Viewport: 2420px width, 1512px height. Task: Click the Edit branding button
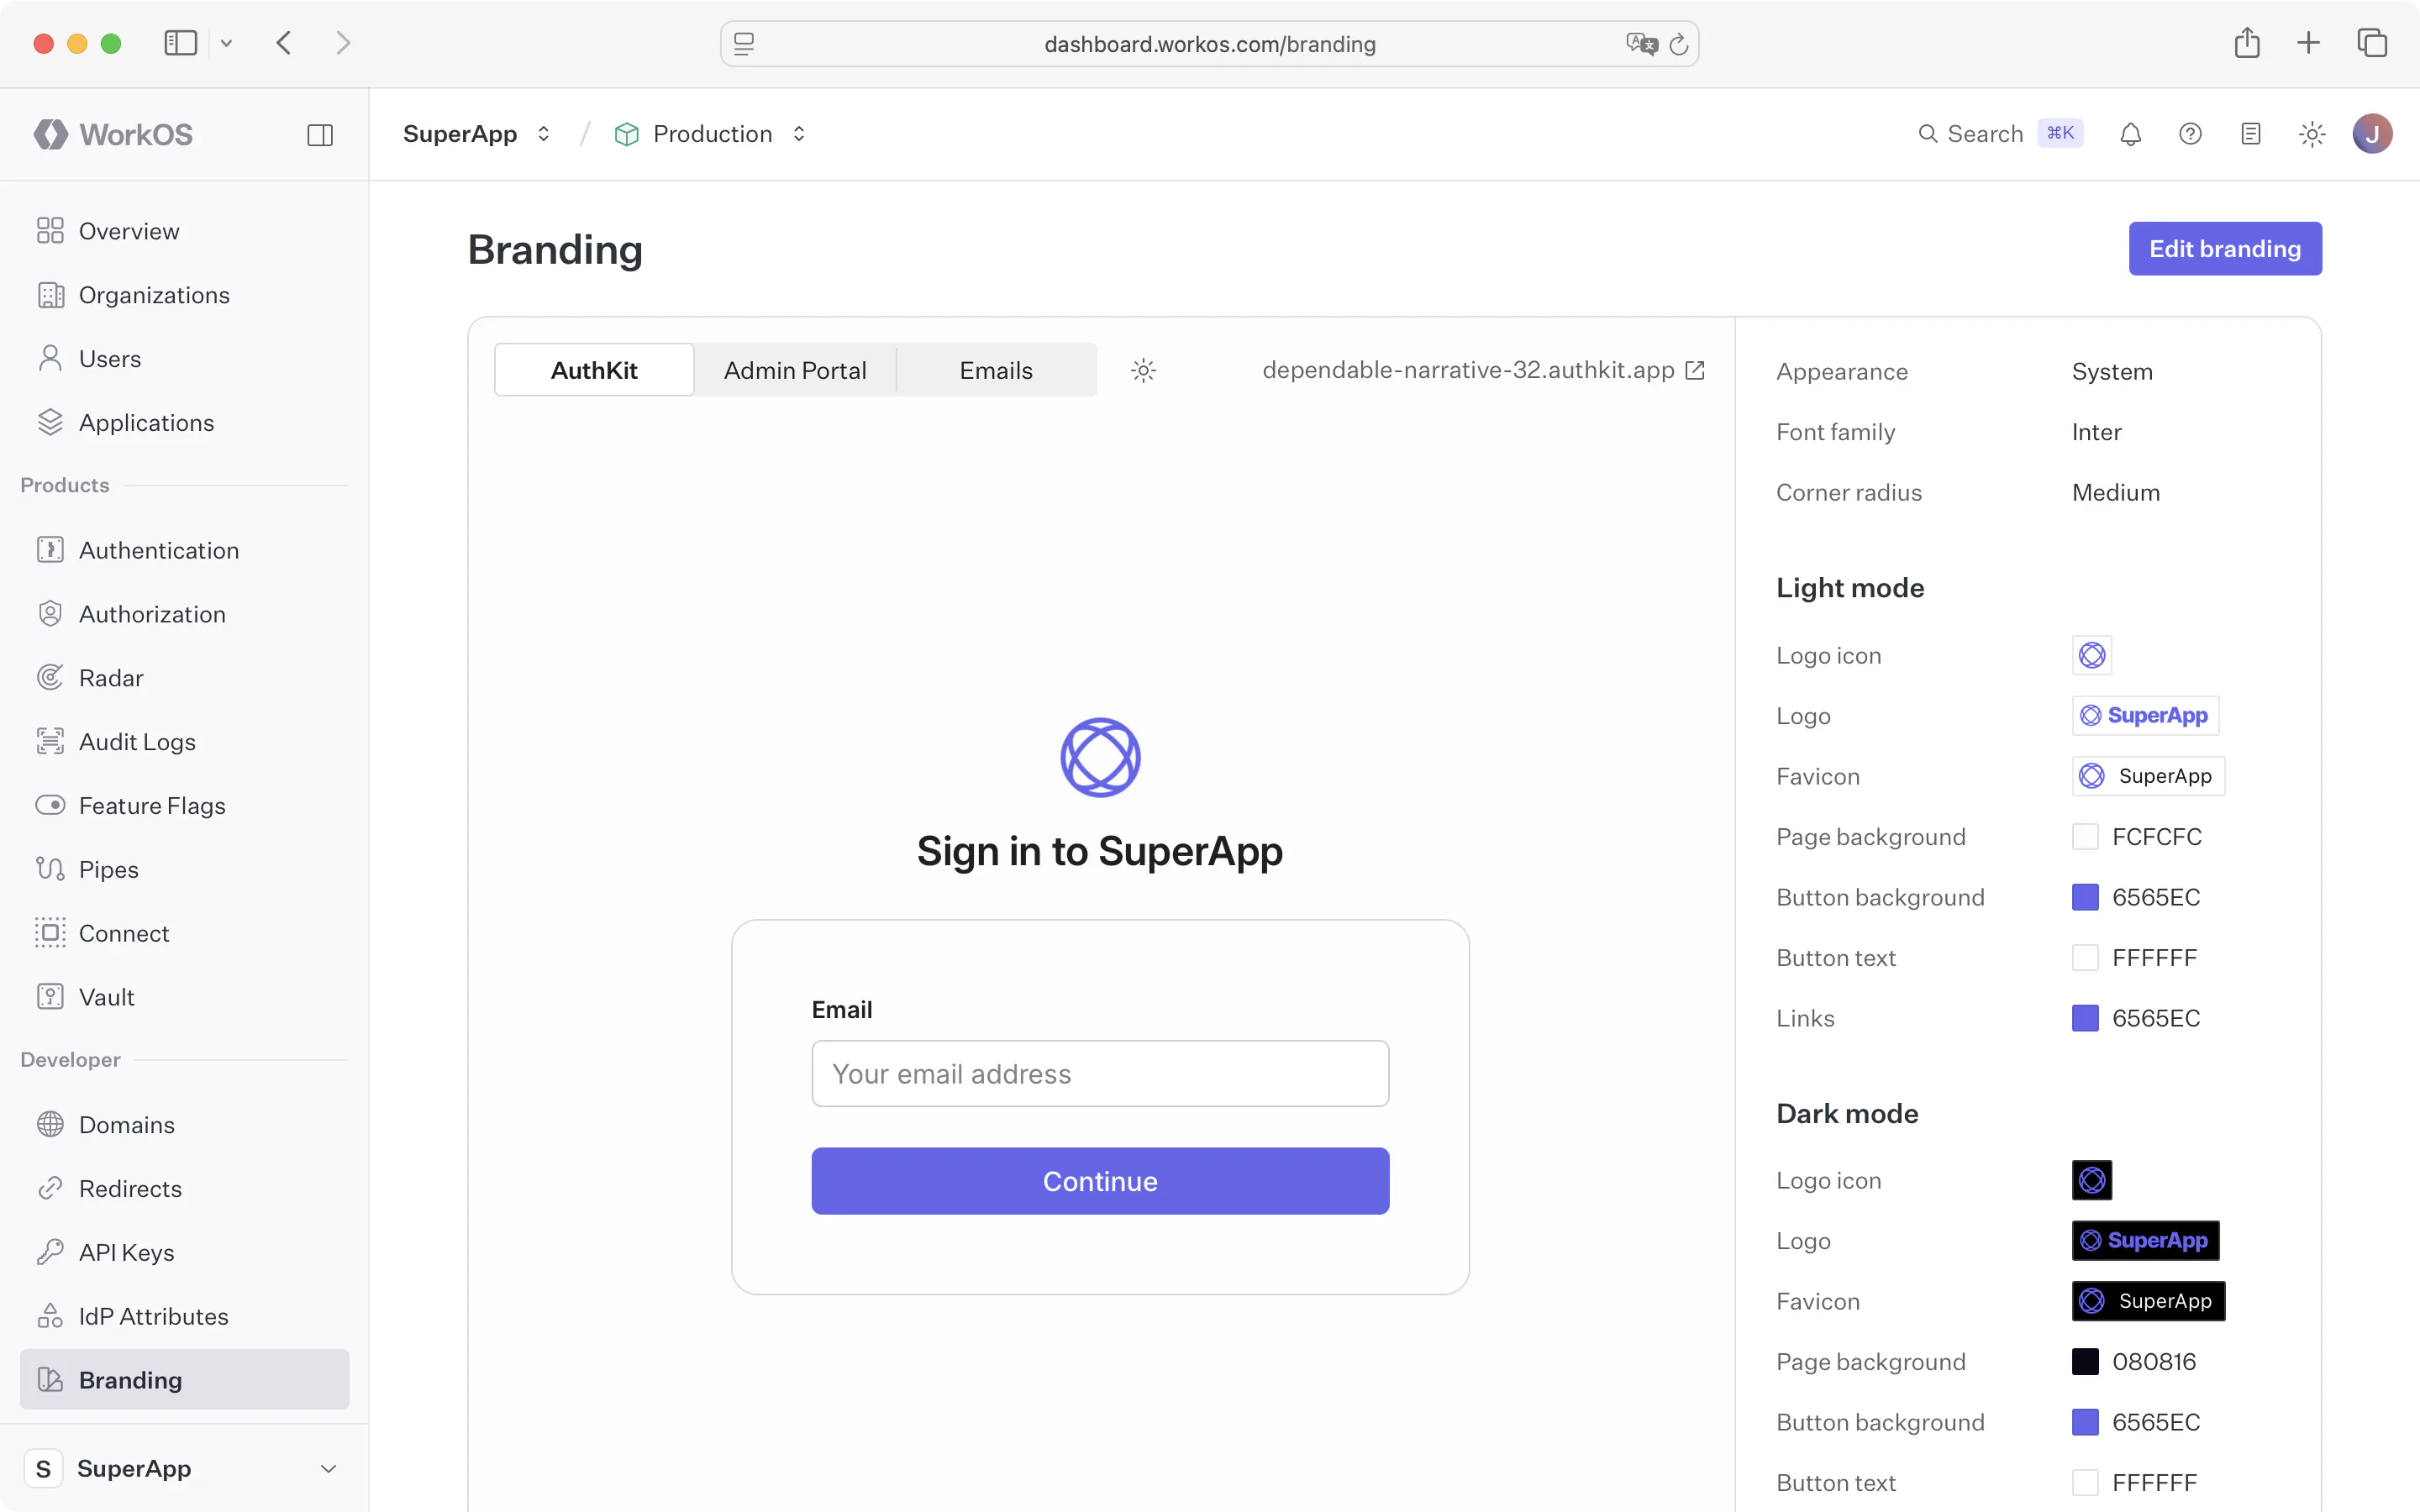click(x=2225, y=249)
